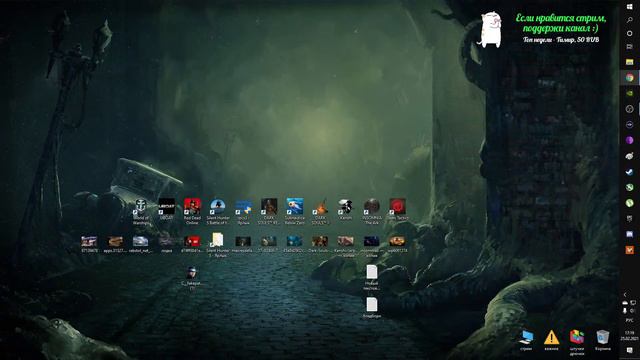Viewport: 640px width, 360px height.
Task: Switch to Google Chrome in the taskbar
Action: (x=630, y=78)
